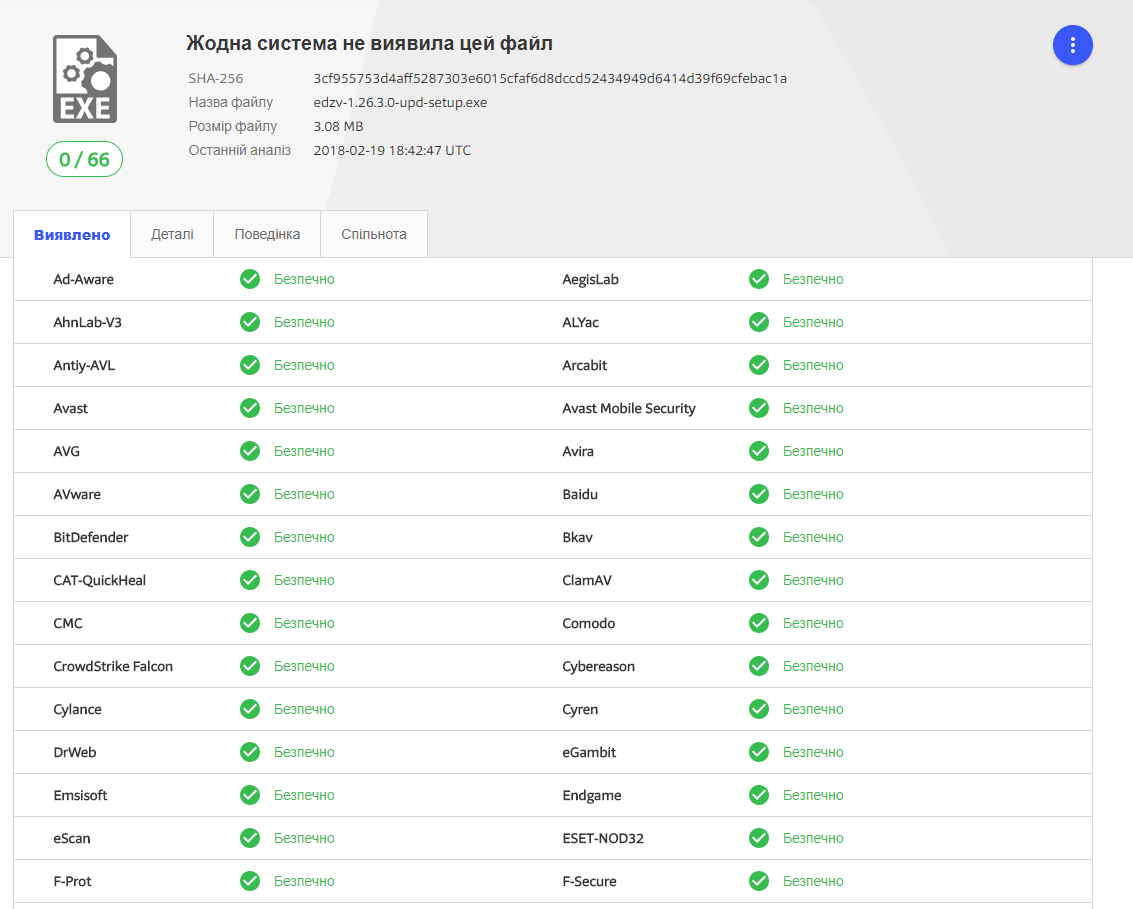Click the checkmark icon for CrowdStrike Falcon

point(250,666)
